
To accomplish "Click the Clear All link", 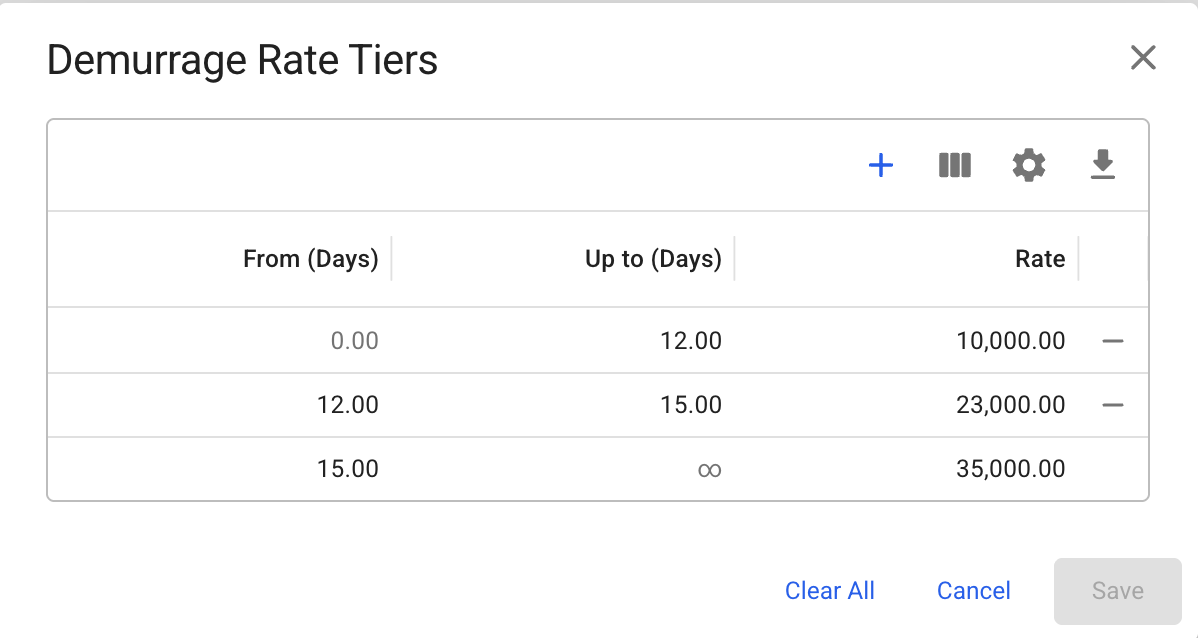I will pyautogui.click(x=830, y=591).
